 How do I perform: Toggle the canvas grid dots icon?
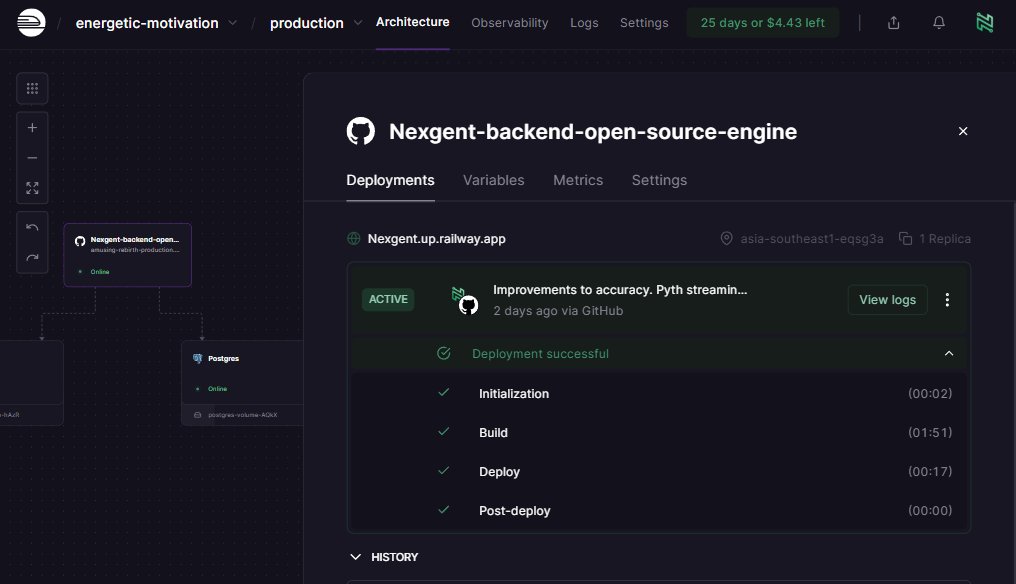pyautogui.click(x=32, y=88)
